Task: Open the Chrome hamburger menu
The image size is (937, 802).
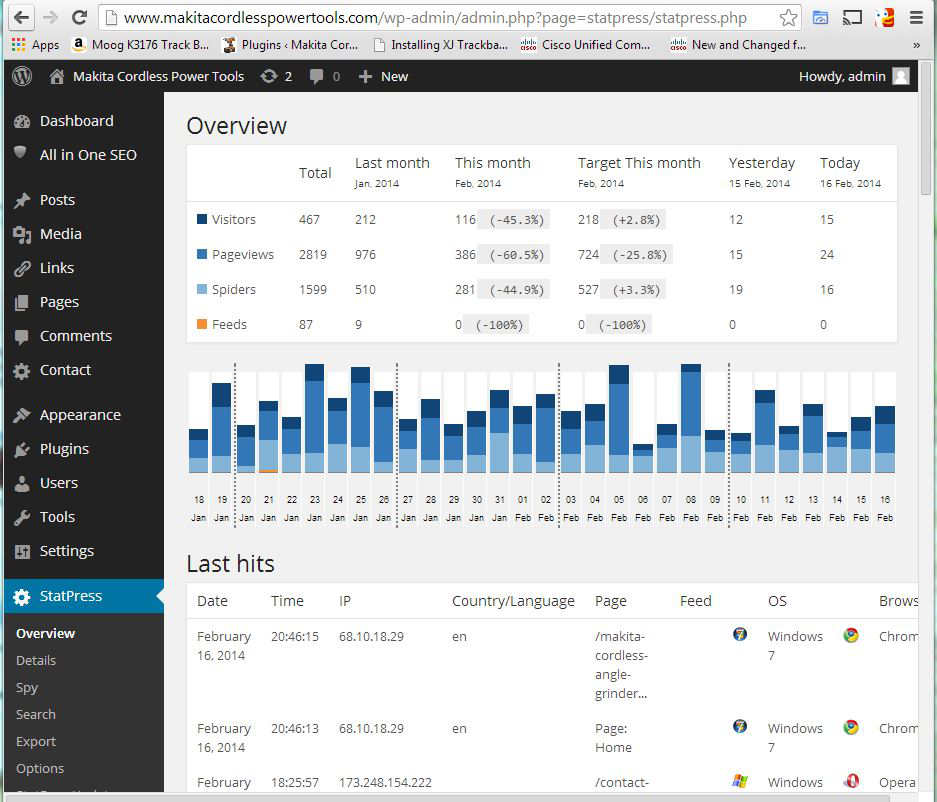Action: click(x=916, y=18)
